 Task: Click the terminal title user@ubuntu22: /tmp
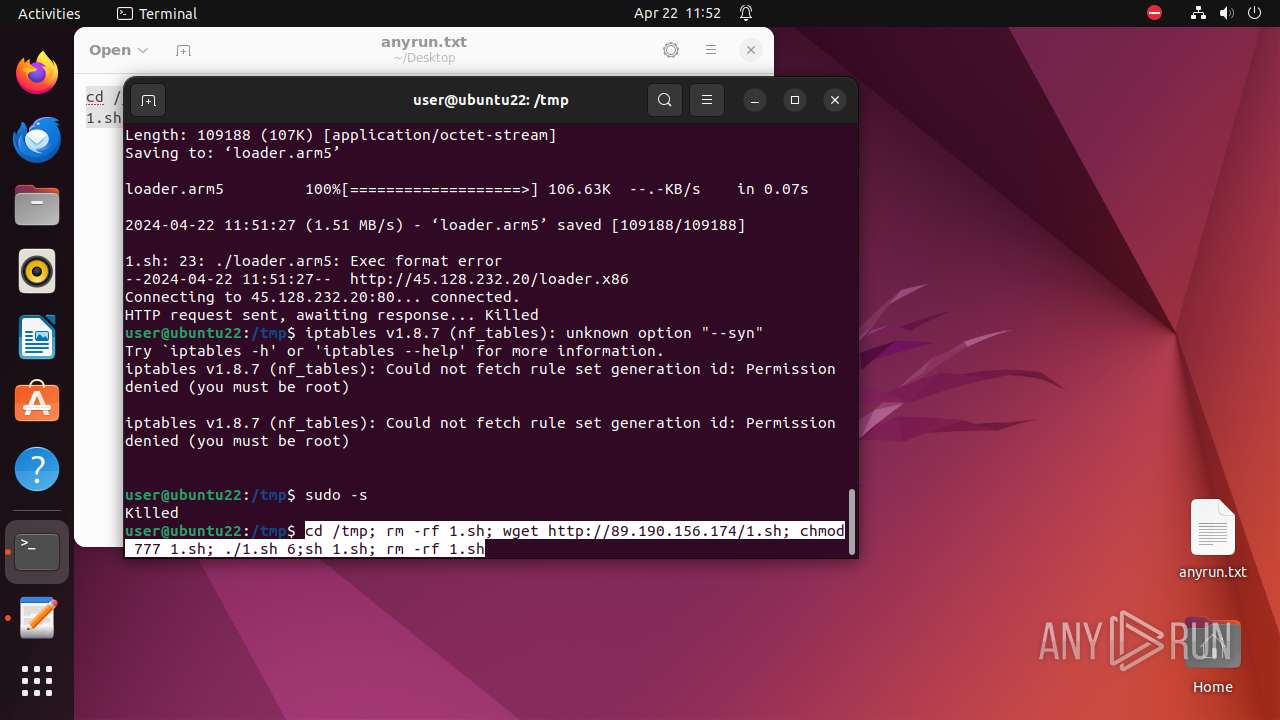point(491,100)
